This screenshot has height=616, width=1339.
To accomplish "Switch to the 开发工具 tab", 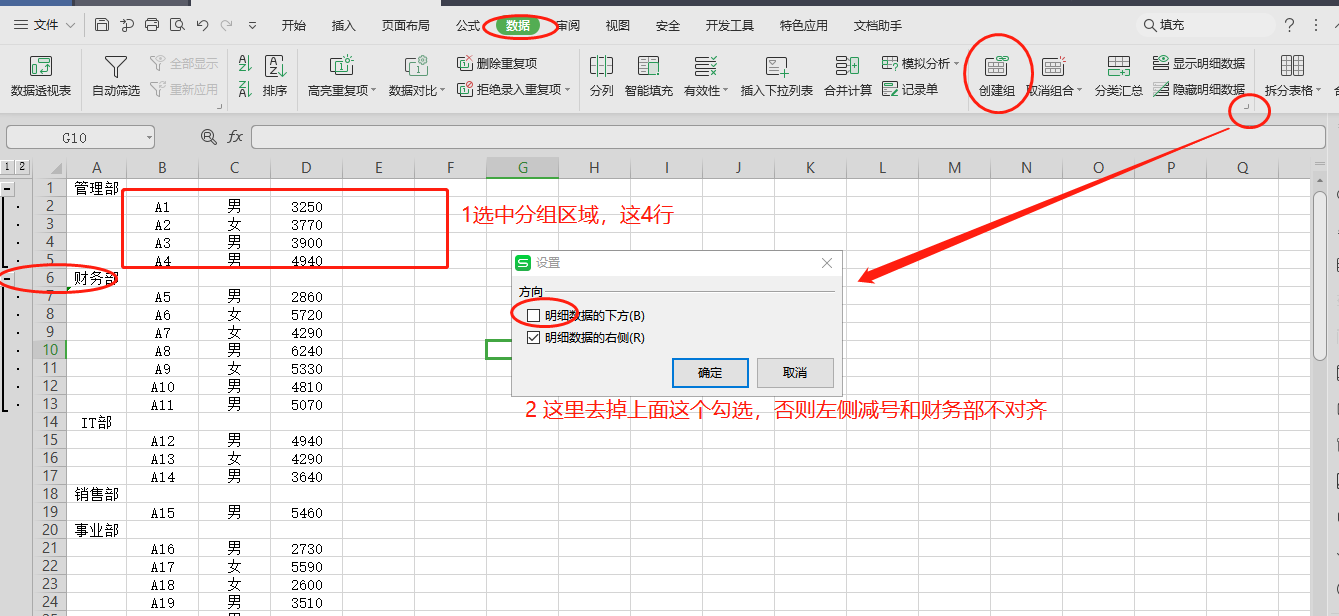I will [x=730, y=25].
